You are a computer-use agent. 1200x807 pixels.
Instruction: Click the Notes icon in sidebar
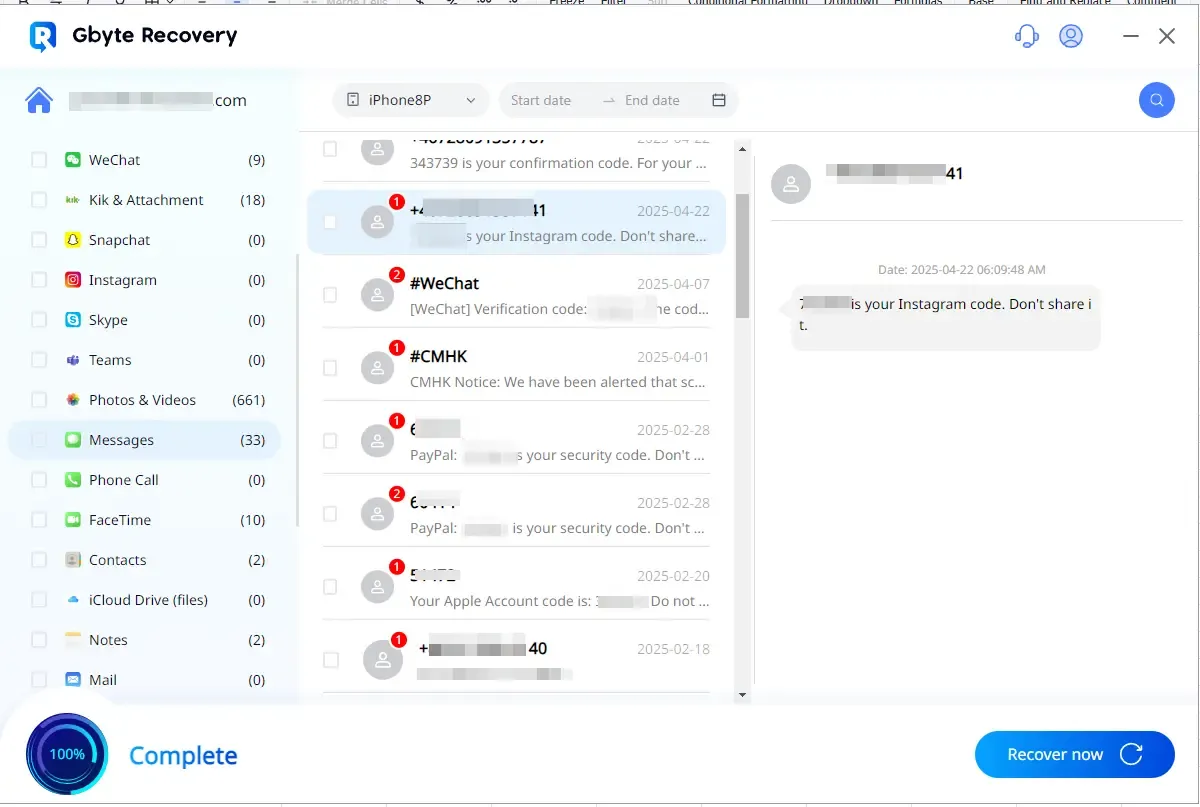73,640
